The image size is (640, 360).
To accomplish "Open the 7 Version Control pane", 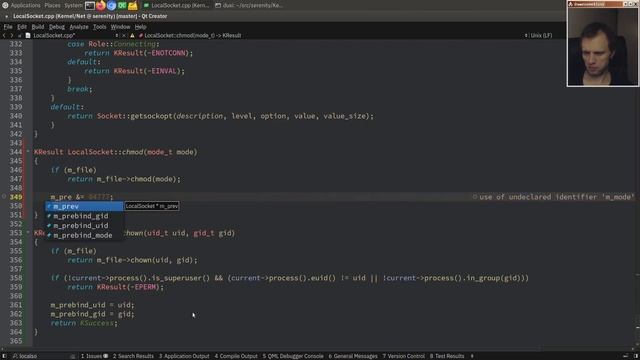I will click(403, 356).
